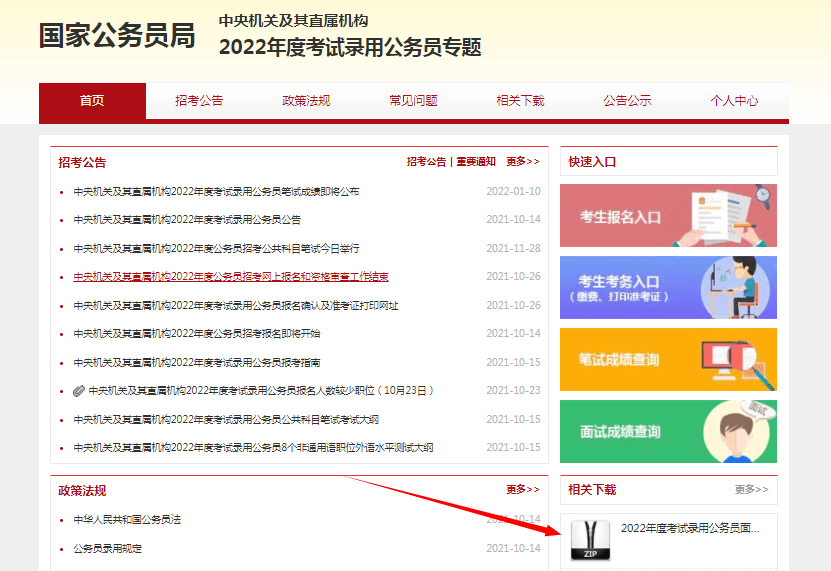Open the 公共科目笔试考试大纲 link
Image resolution: width=831 pixels, height=571 pixels.
click(226, 420)
